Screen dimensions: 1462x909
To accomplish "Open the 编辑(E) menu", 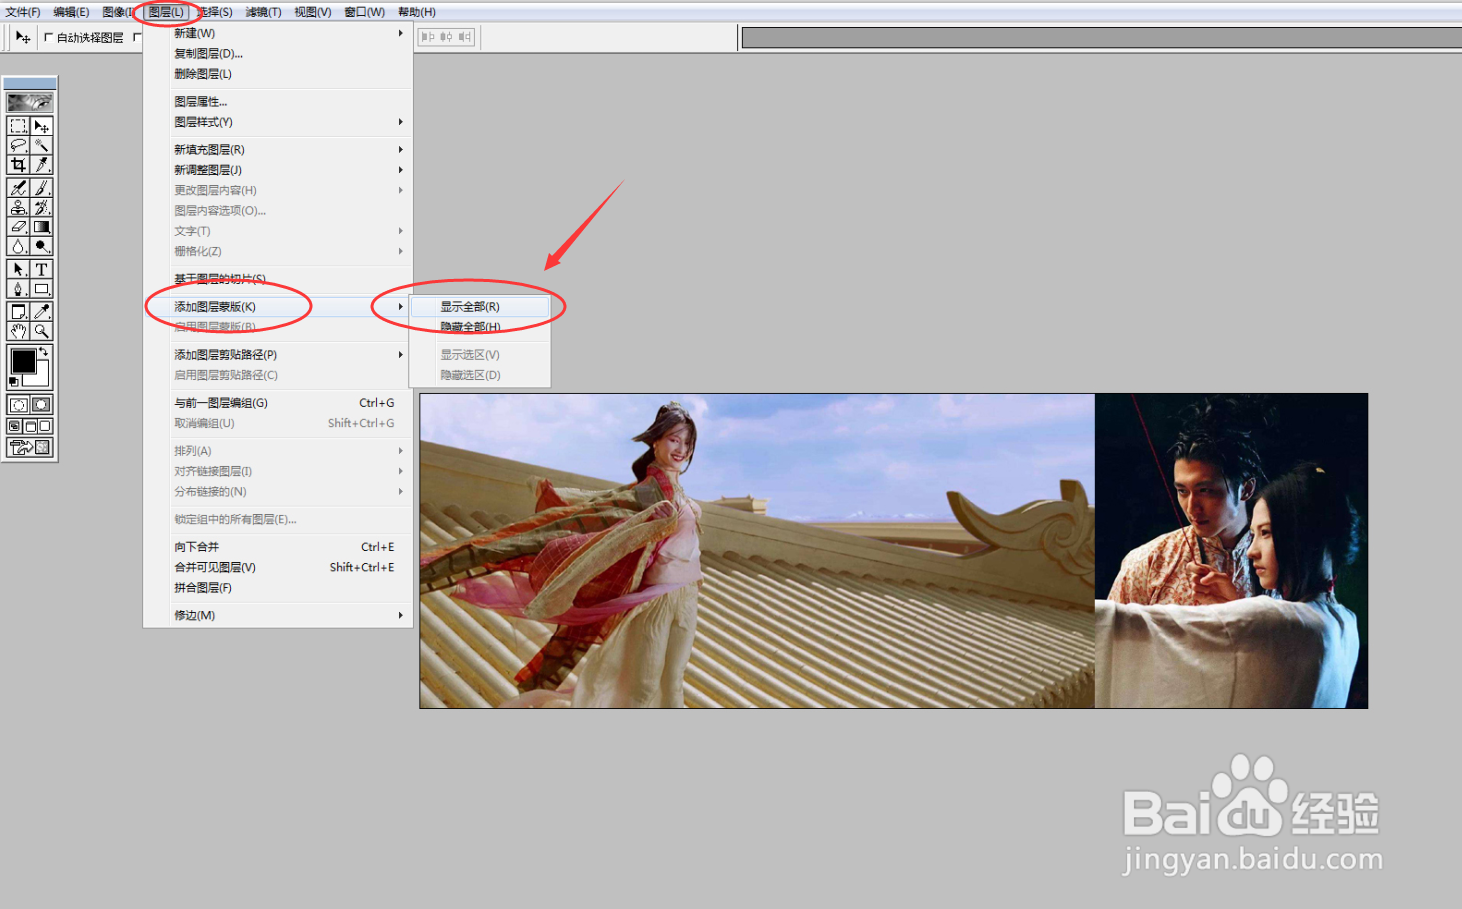I will click(71, 12).
